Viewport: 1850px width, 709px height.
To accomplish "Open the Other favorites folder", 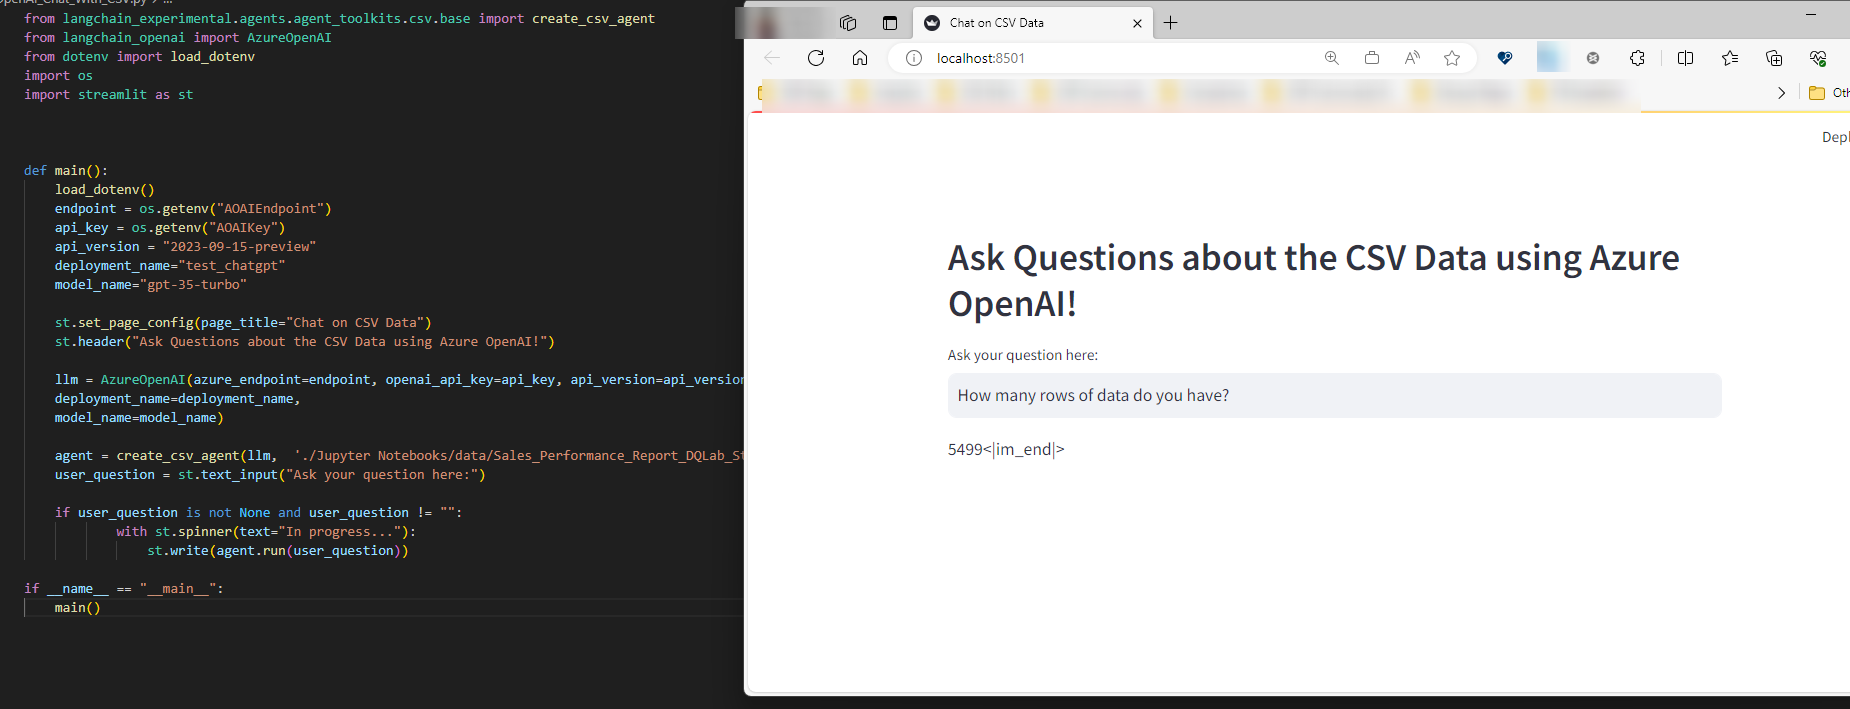I will [1829, 93].
